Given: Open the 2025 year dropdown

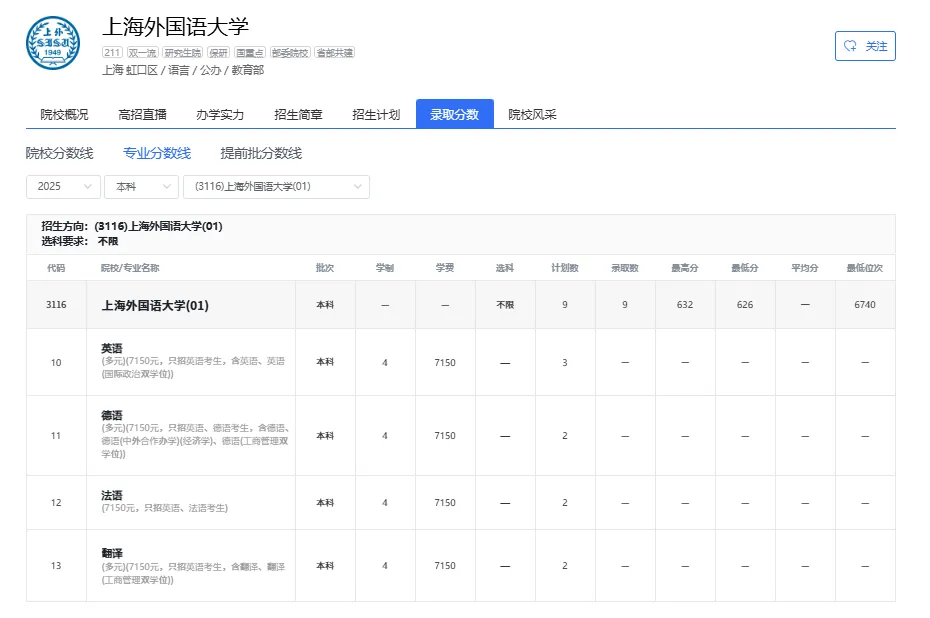Looking at the screenshot, I should click(63, 187).
